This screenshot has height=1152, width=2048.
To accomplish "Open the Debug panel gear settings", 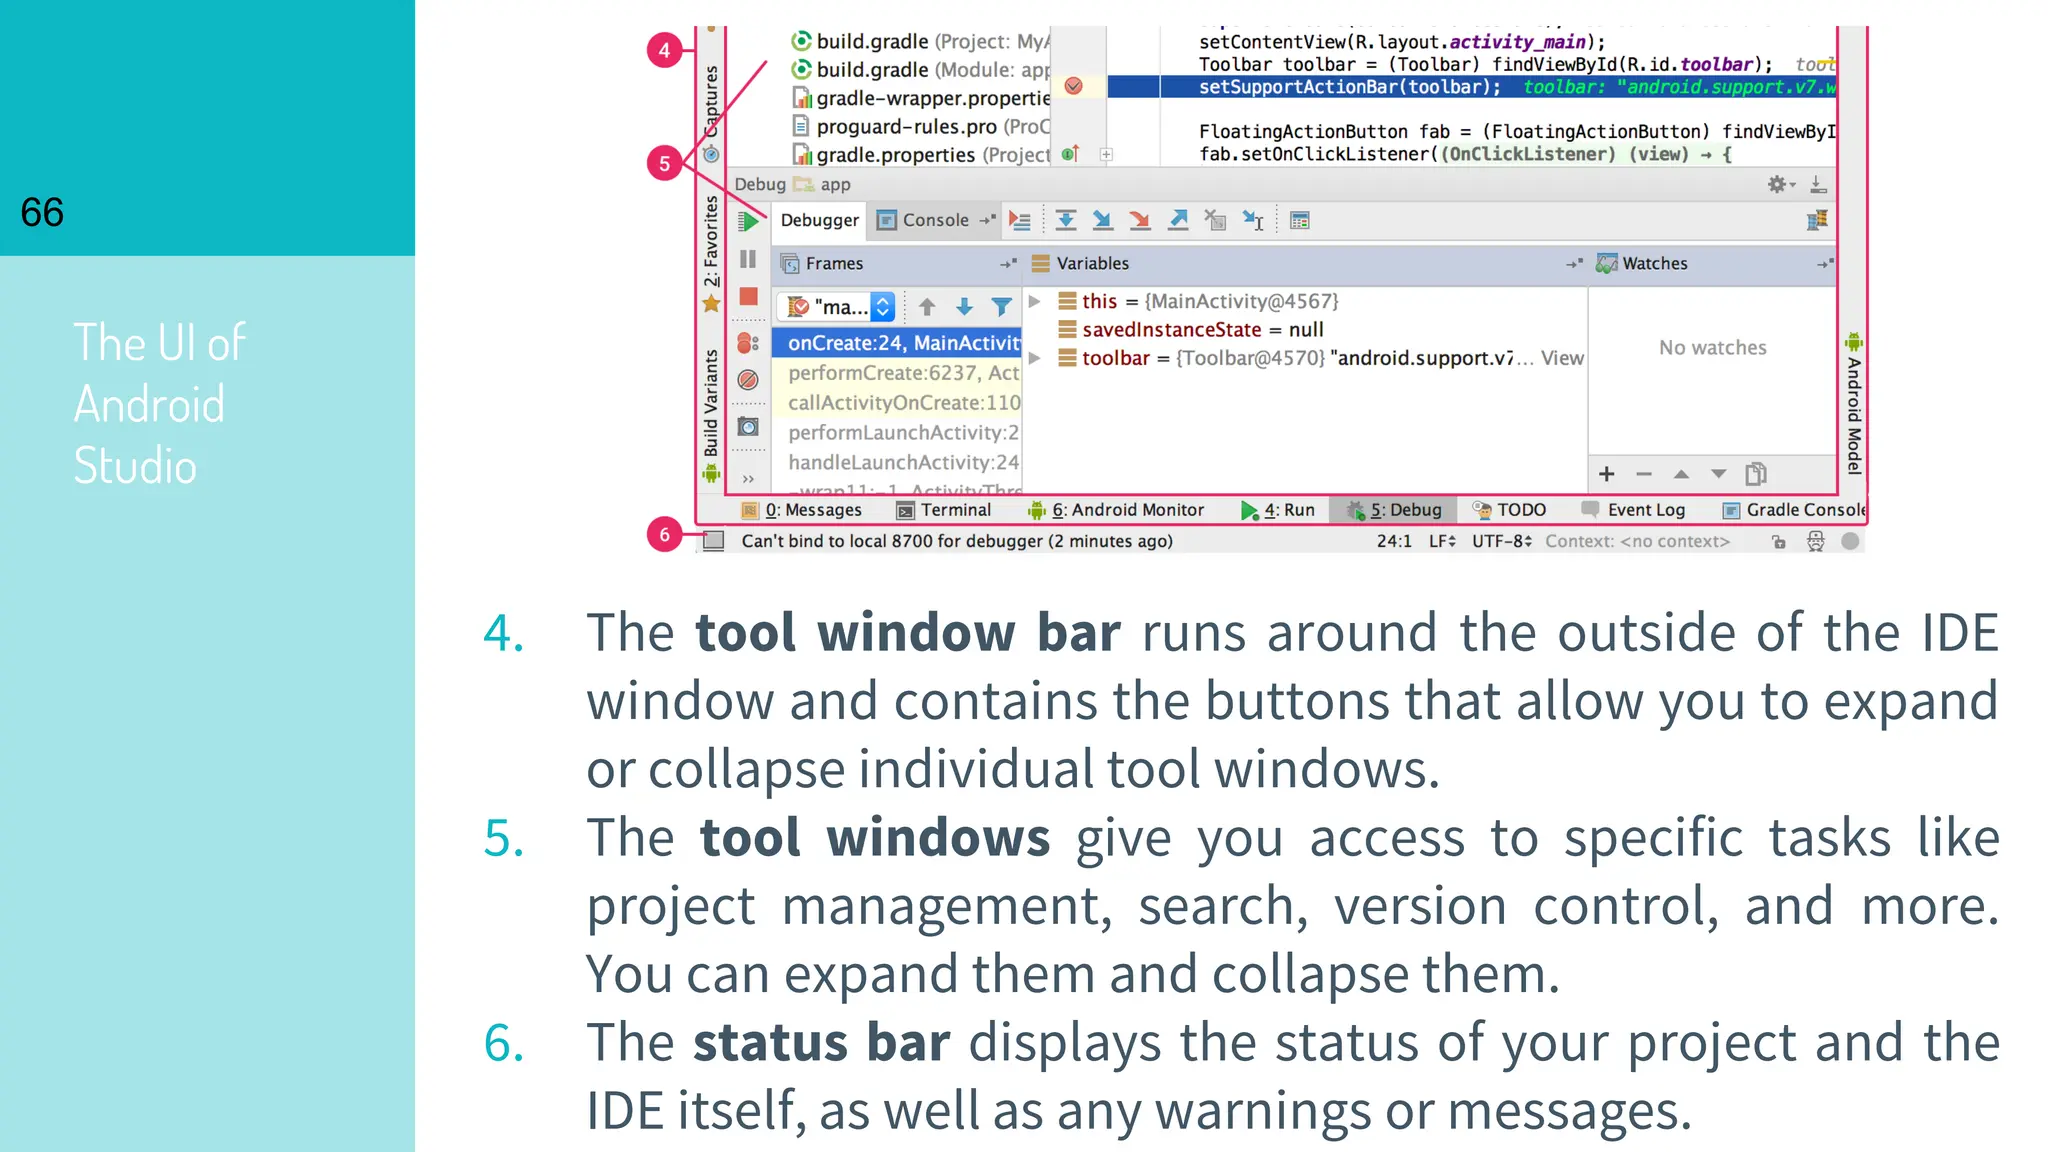I will 1781,184.
